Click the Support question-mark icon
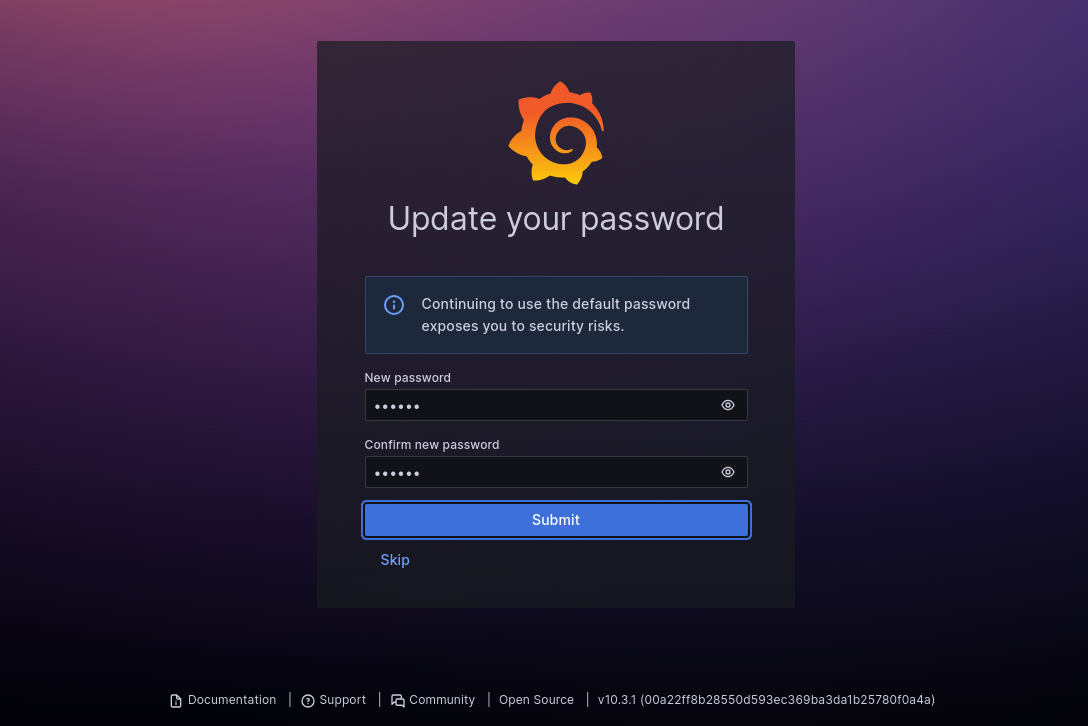Image resolution: width=1088 pixels, height=726 pixels. click(308, 701)
